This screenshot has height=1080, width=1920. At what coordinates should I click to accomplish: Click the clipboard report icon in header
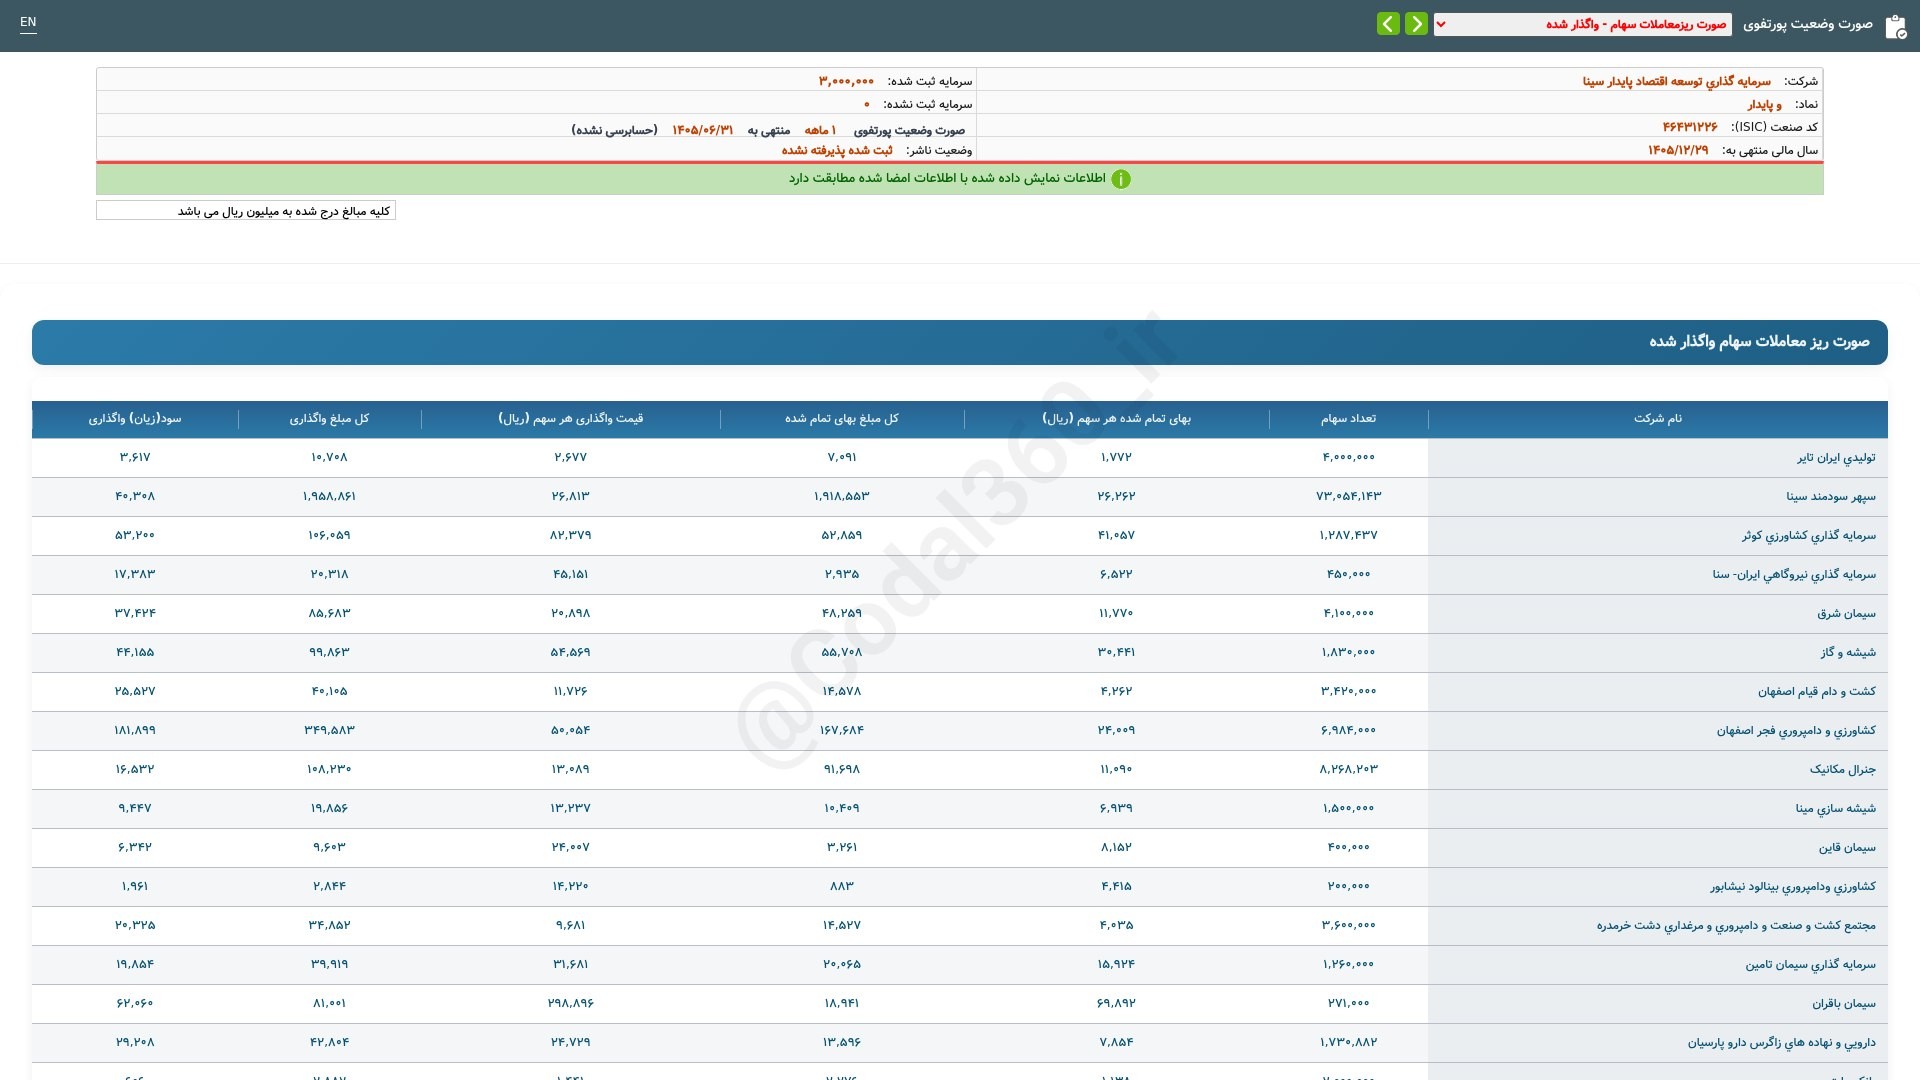click(x=1895, y=26)
